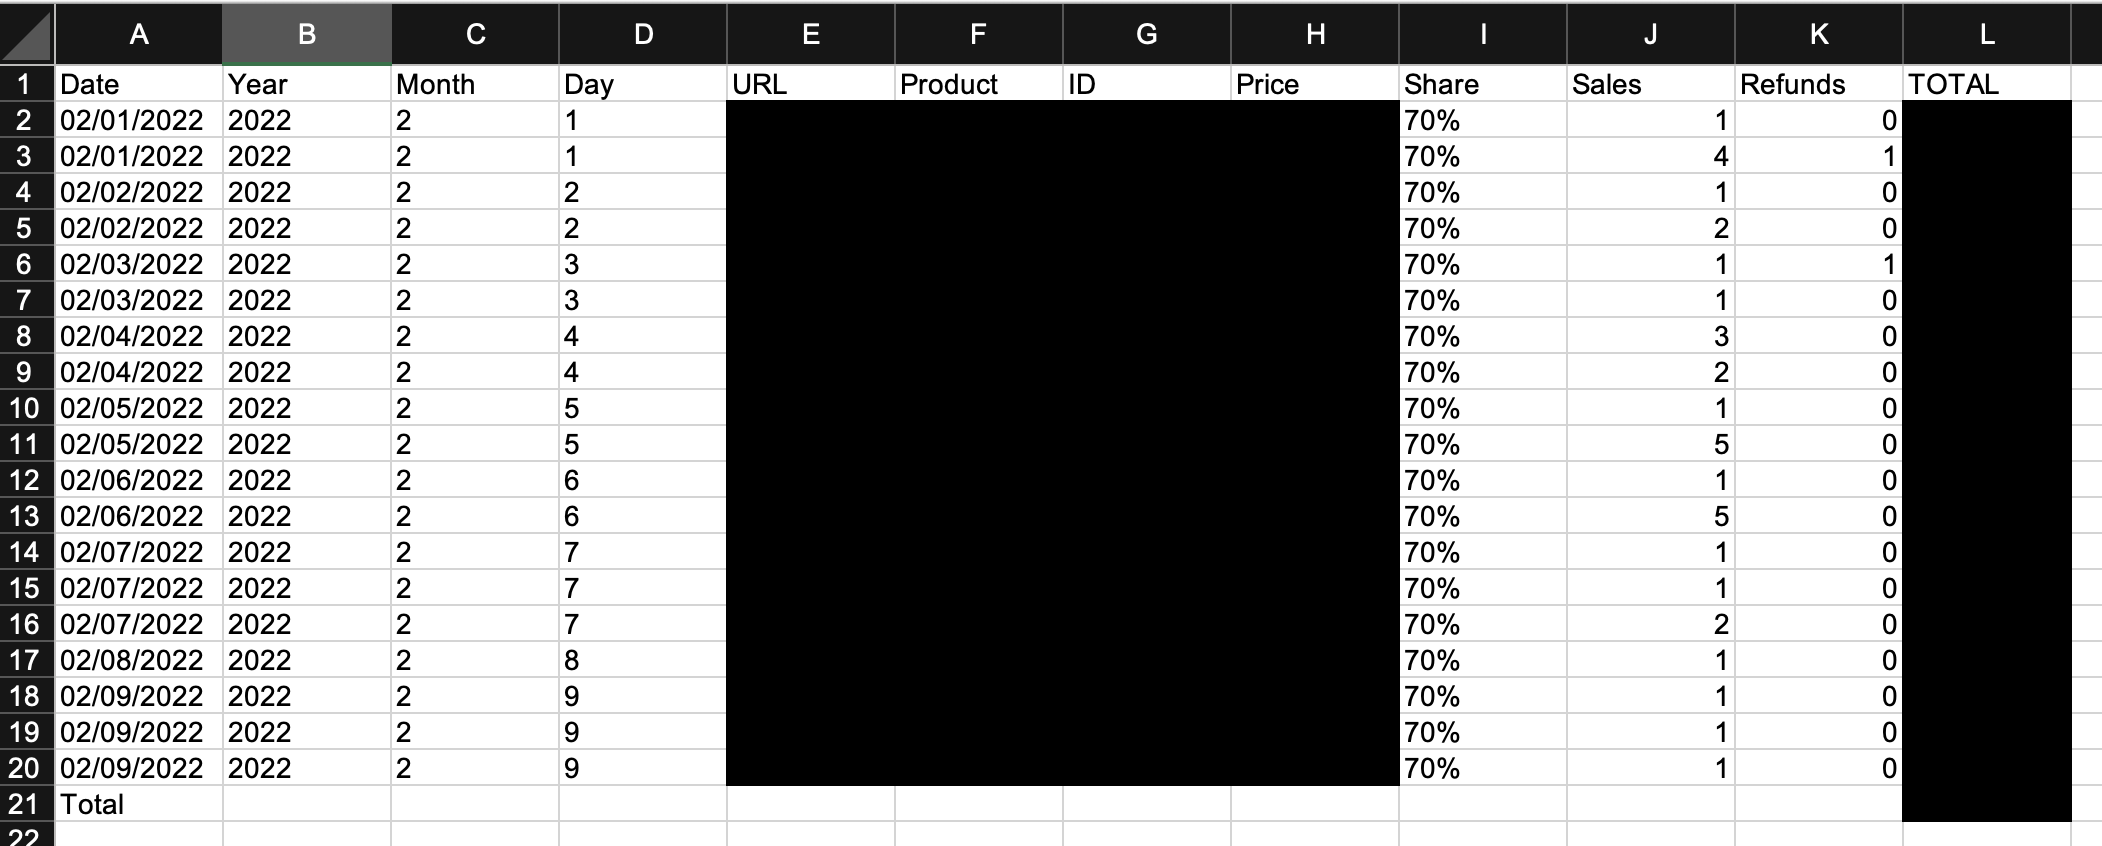Screen dimensions: 2102x846
Task: Select the Sales cell in row 3
Action: (x=1651, y=156)
